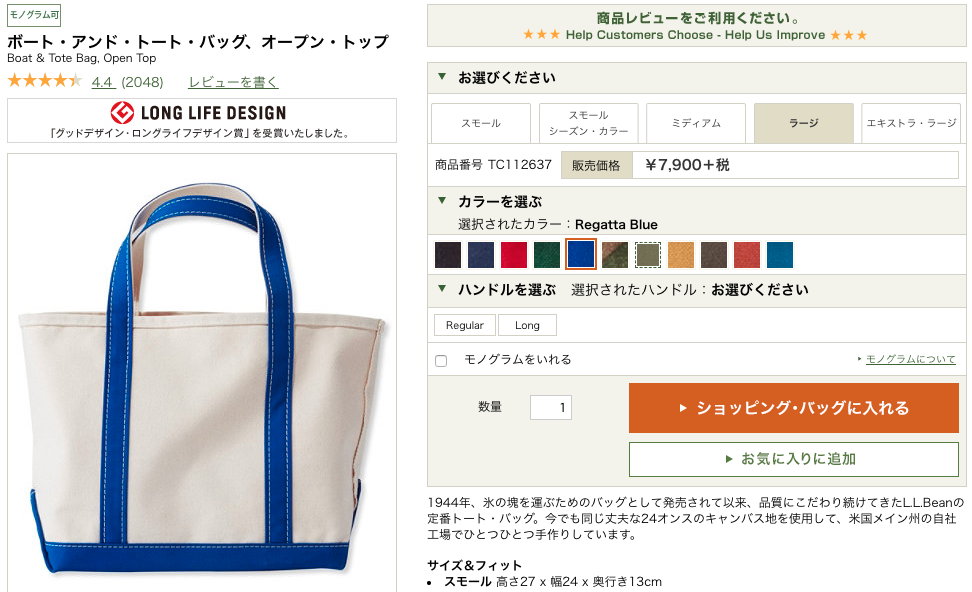The width and height of the screenshot is (972, 592).
Task: Click the 数量 quantity input field
Action: tap(550, 407)
